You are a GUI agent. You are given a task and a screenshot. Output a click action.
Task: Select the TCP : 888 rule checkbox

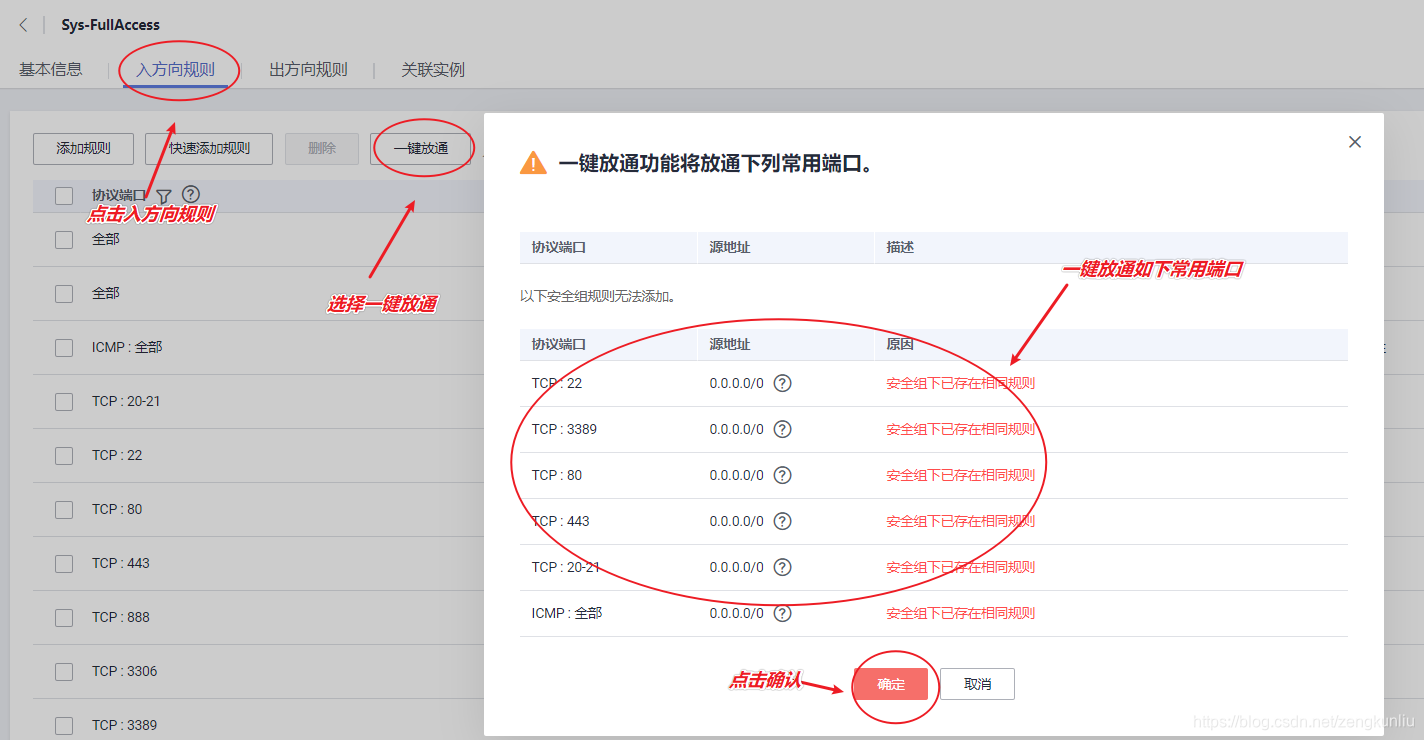click(64, 618)
